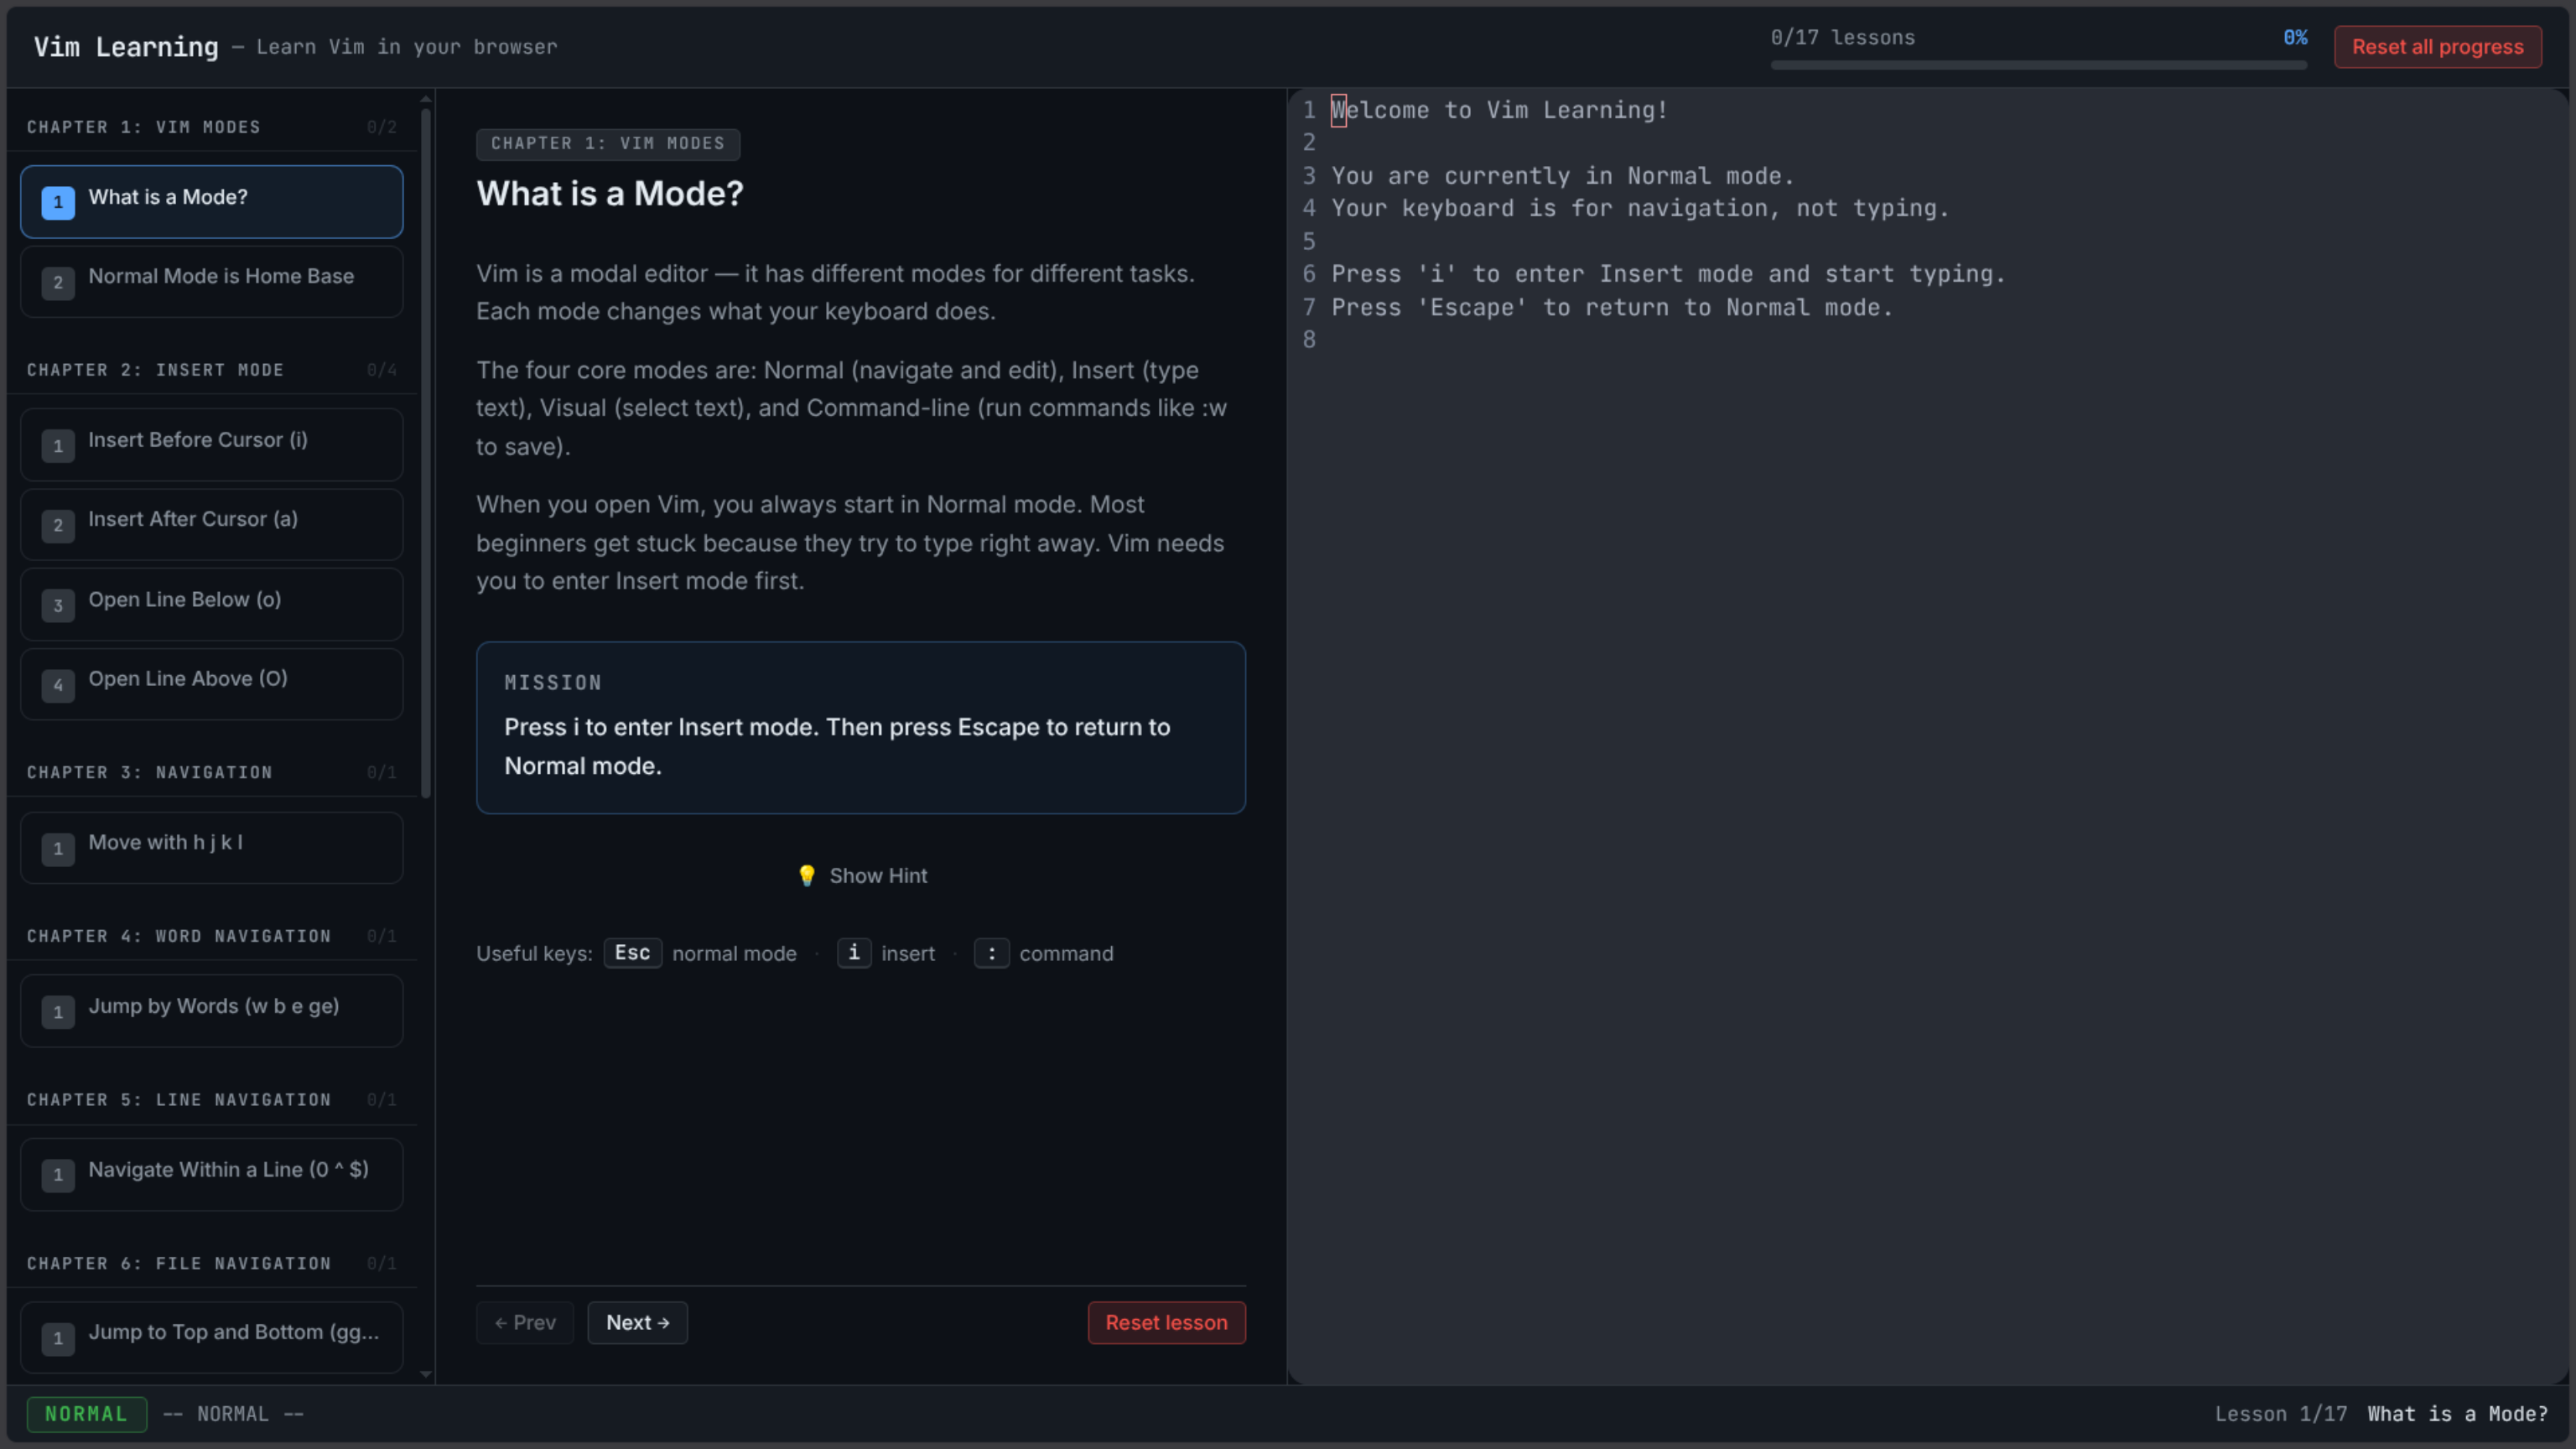This screenshot has height=1449, width=2576.
Task: Click the Next lesson button
Action: (x=637, y=1323)
